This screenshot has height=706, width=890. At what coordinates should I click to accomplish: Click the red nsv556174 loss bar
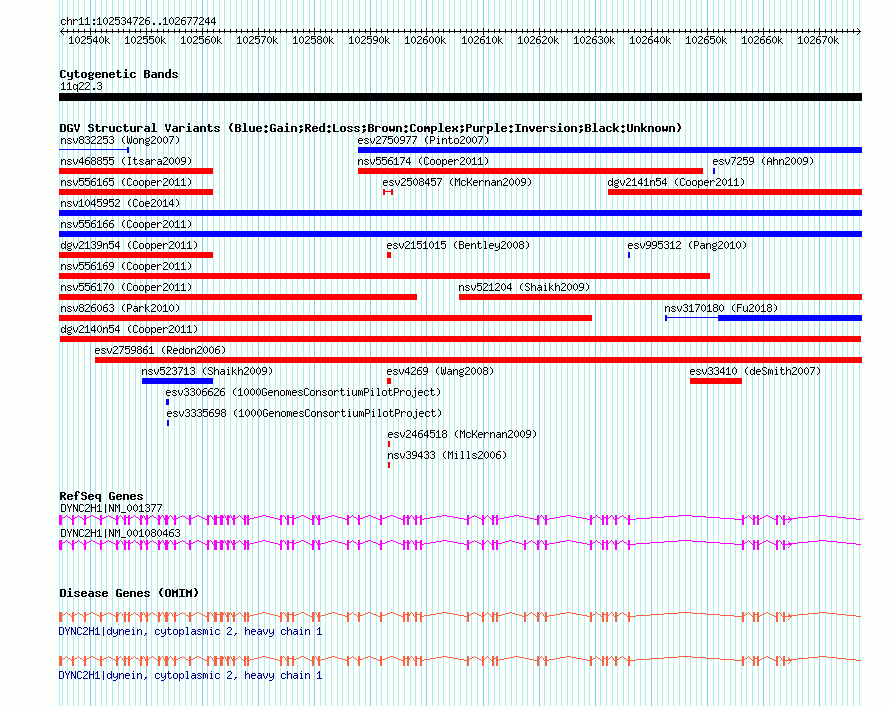(530, 171)
